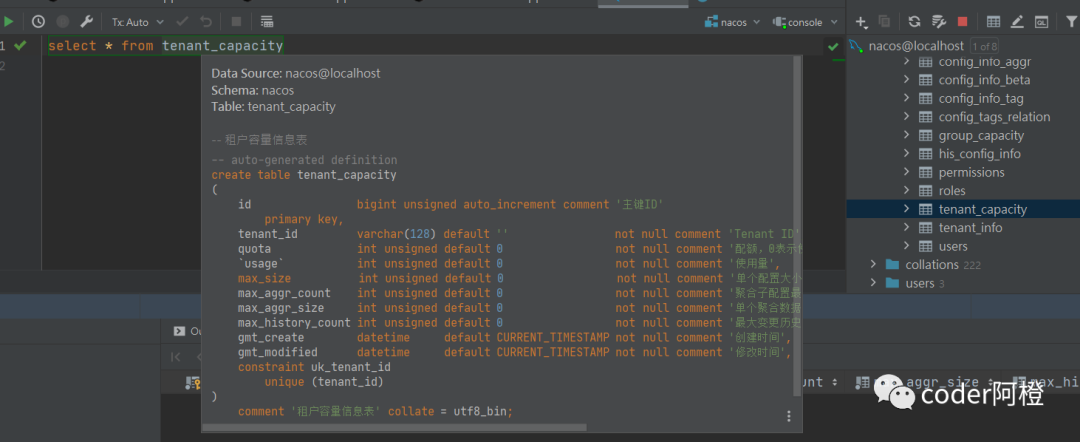Screen dimensions: 1080x442
Task: Click the pencil edit source icon
Action: tap(1017, 21)
